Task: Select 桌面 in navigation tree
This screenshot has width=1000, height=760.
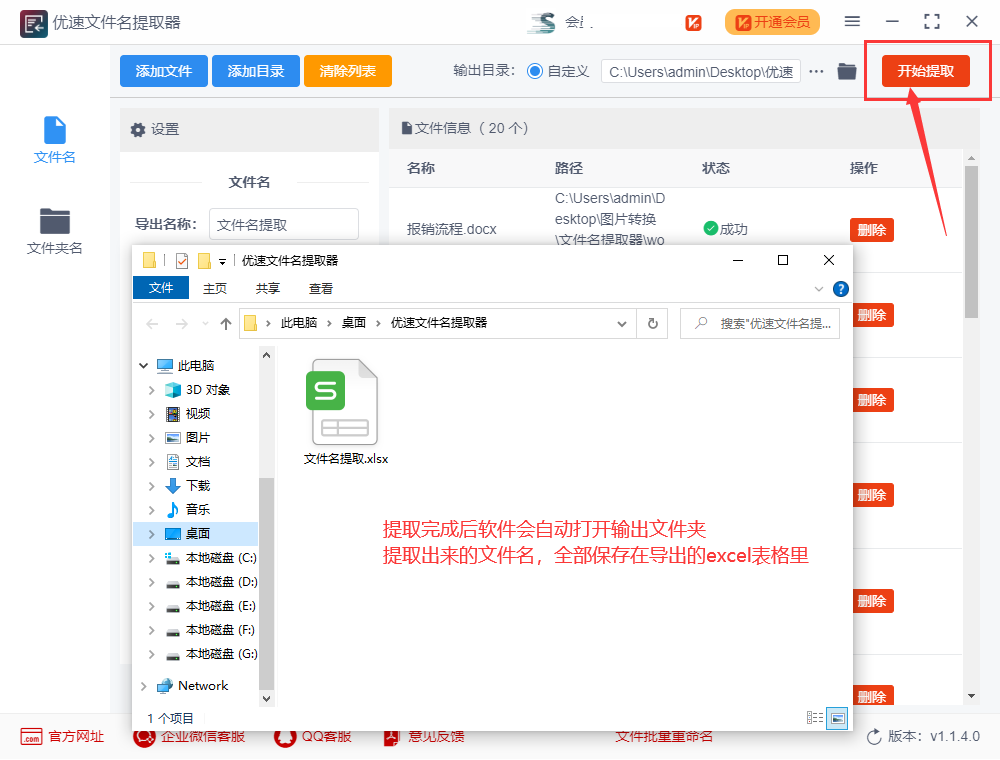Action: click(x=196, y=534)
